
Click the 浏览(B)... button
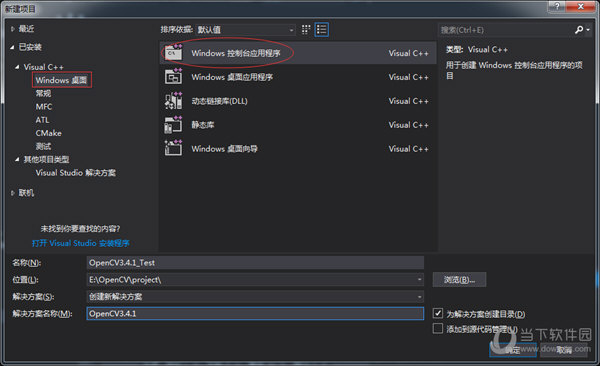pos(459,280)
